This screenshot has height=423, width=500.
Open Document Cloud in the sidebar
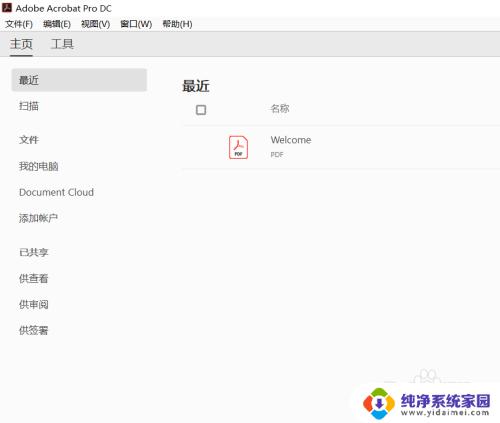56,192
